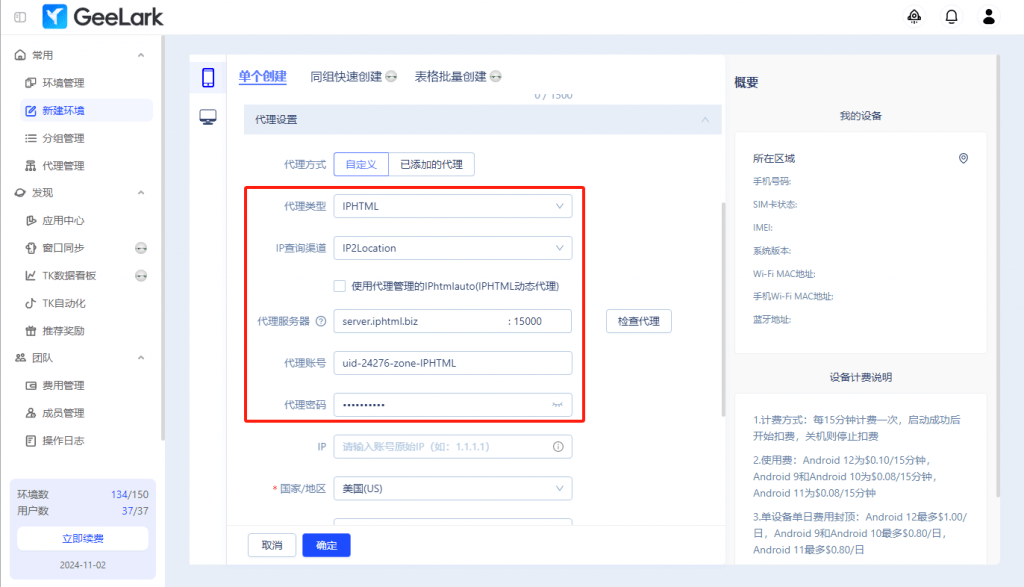Open 代理管理 in the sidebar
This screenshot has width=1024, height=587.
tap(63, 166)
